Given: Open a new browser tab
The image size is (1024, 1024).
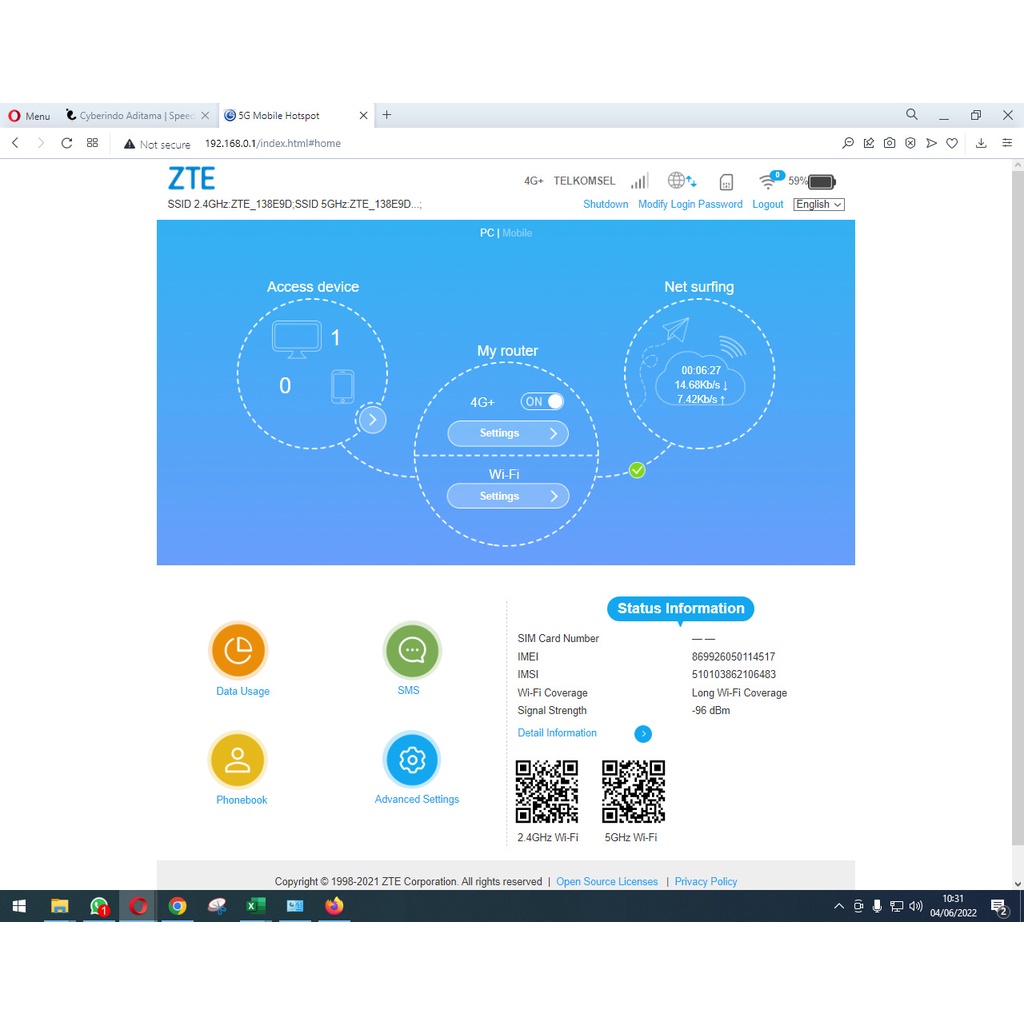Looking at the screenshot, I should 387,115.
